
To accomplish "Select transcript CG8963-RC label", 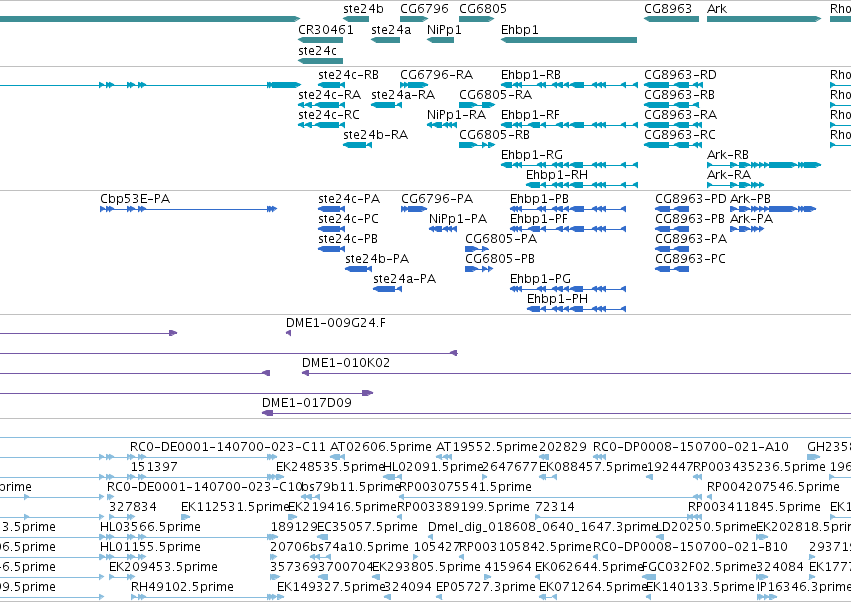I will (x=680, y=135).
